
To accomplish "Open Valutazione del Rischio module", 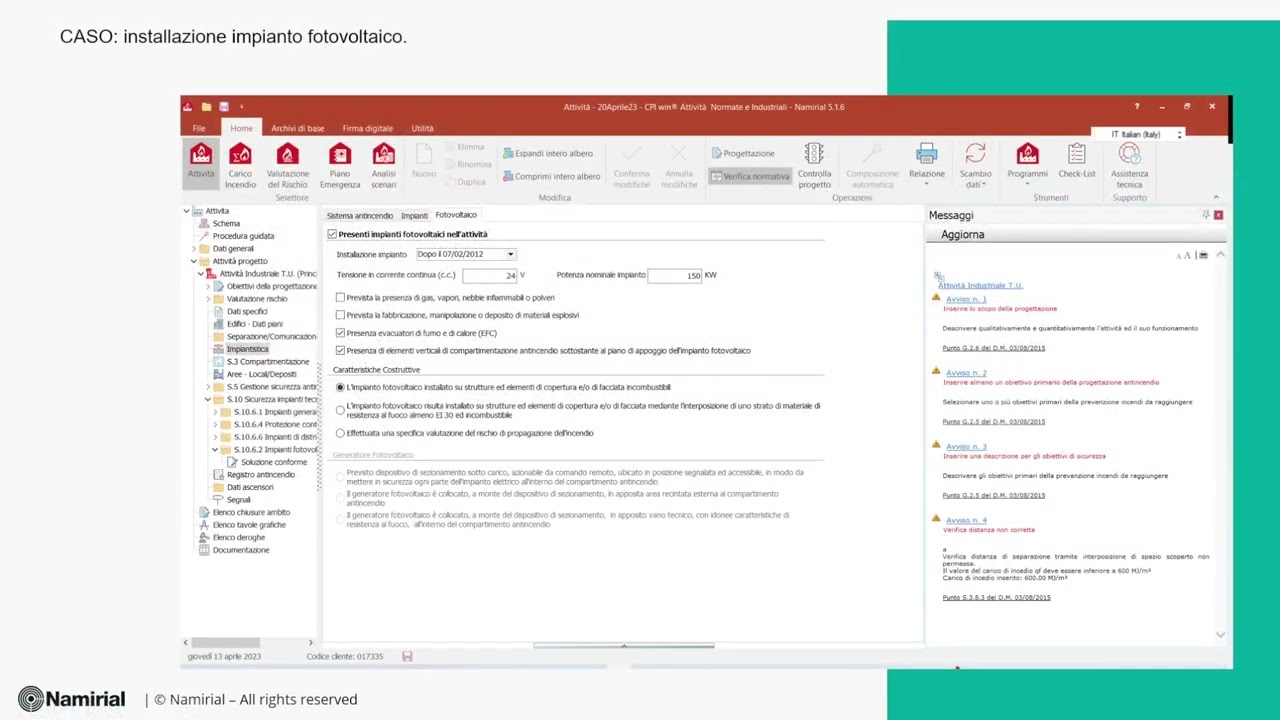I will pyautogui.click(x=288, y=165).
